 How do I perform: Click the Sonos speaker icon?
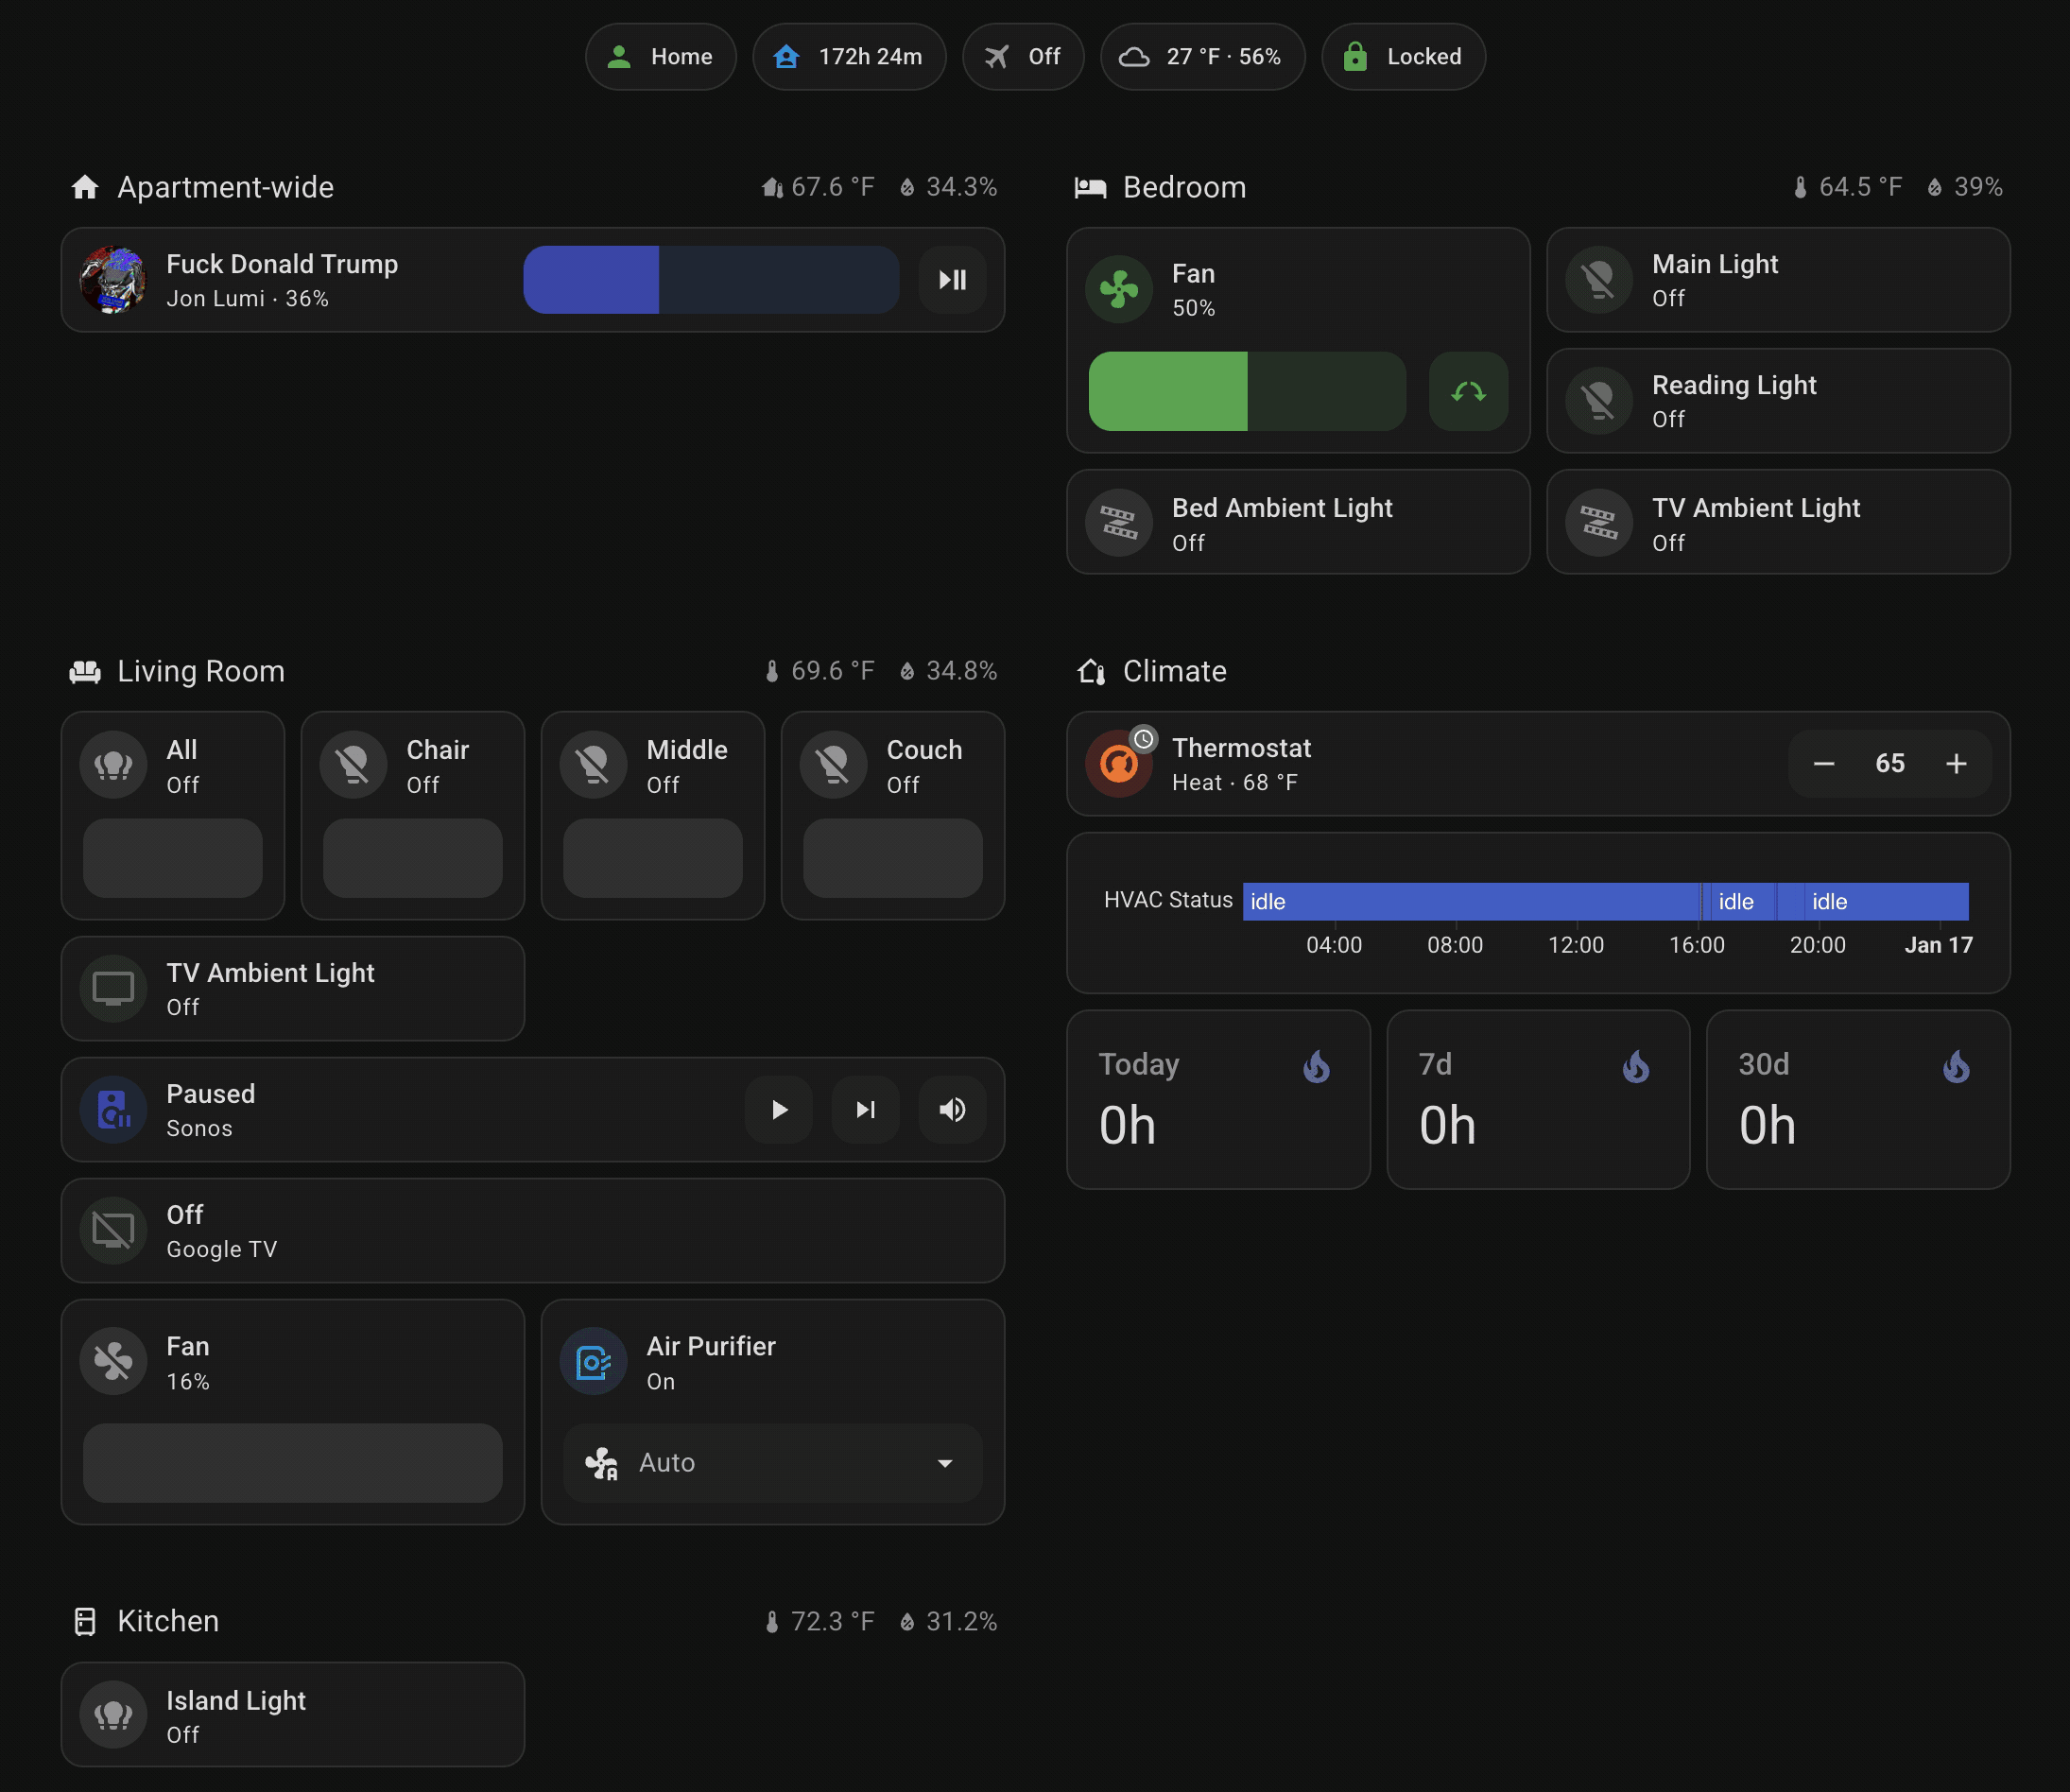(x=113, y=1110)
